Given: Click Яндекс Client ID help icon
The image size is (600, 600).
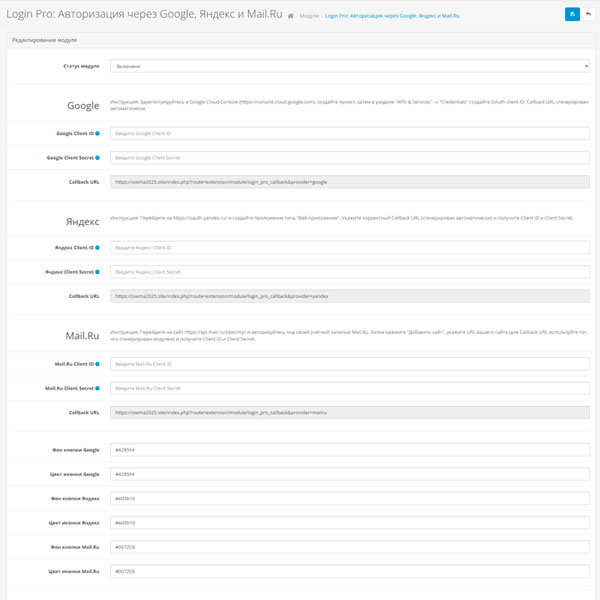Looking at the screenshot, I should pos(98,248).
